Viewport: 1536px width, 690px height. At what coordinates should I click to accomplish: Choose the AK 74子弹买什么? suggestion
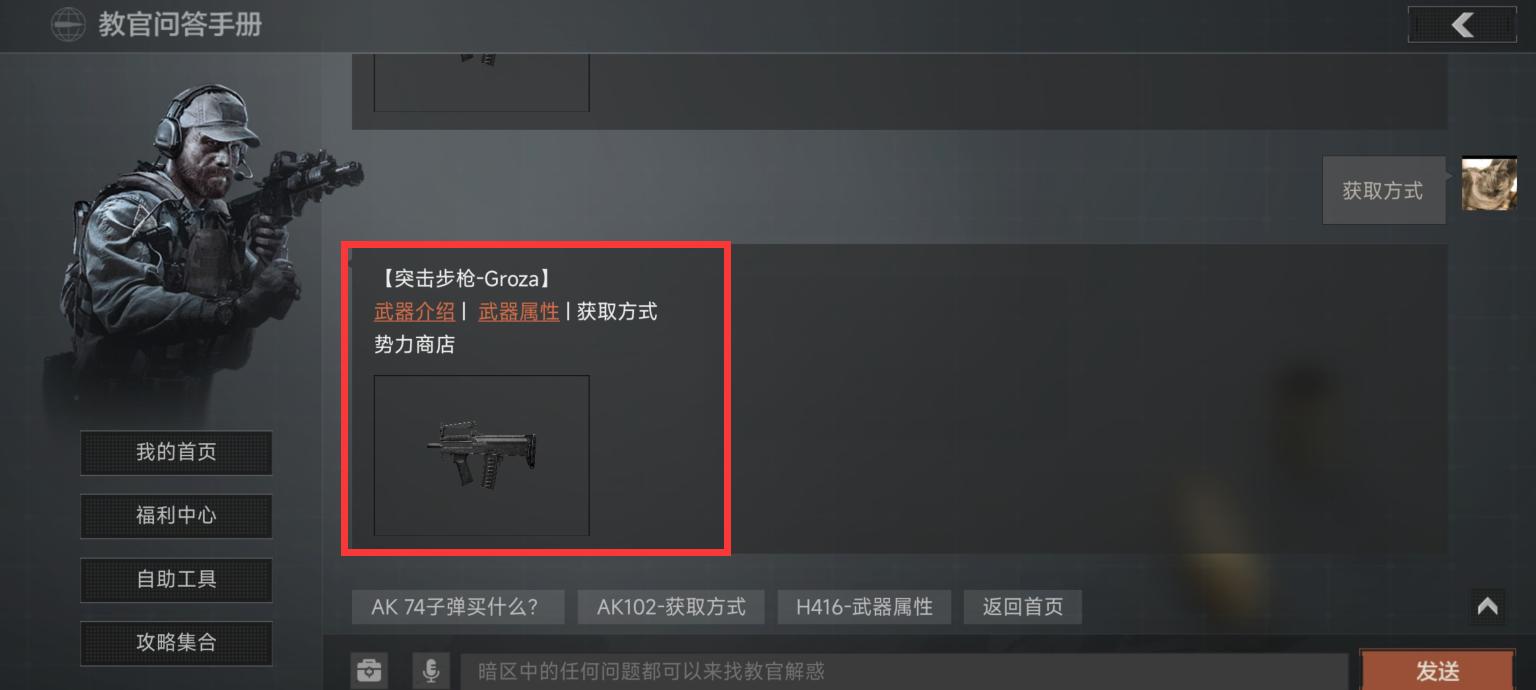click(x=458, y=607)
